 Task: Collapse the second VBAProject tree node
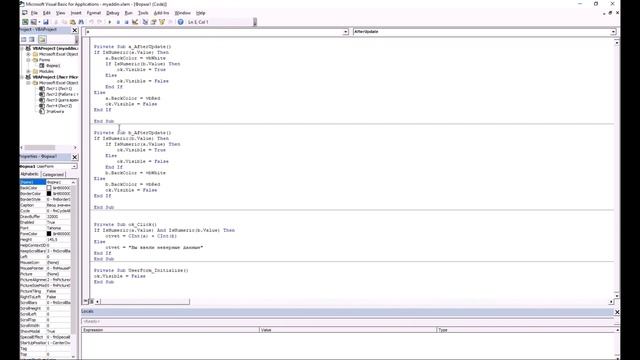[x=22, y=77]
